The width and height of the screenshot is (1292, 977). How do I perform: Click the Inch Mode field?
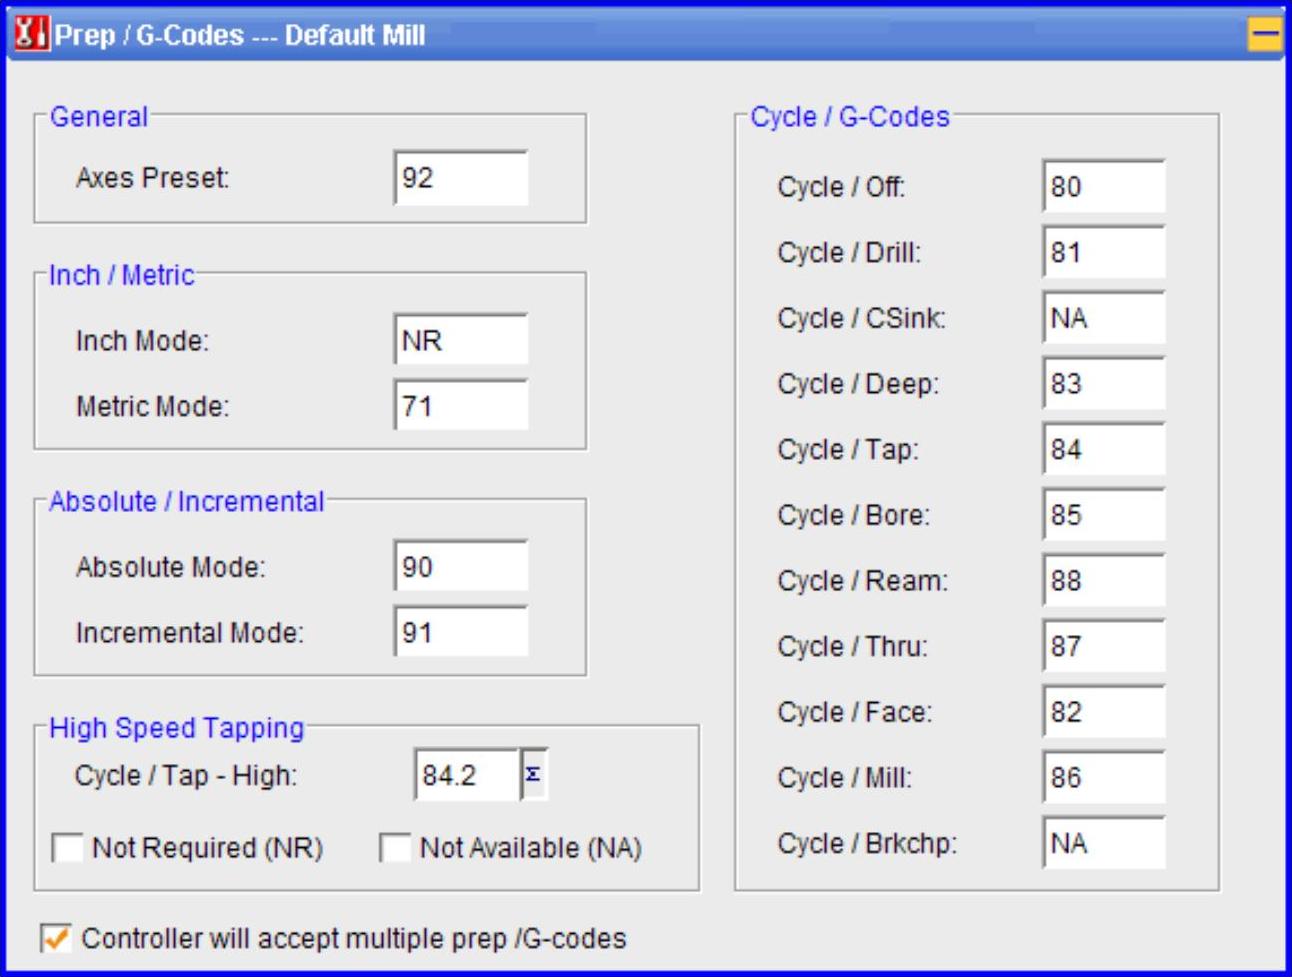(x=461, y=341)
